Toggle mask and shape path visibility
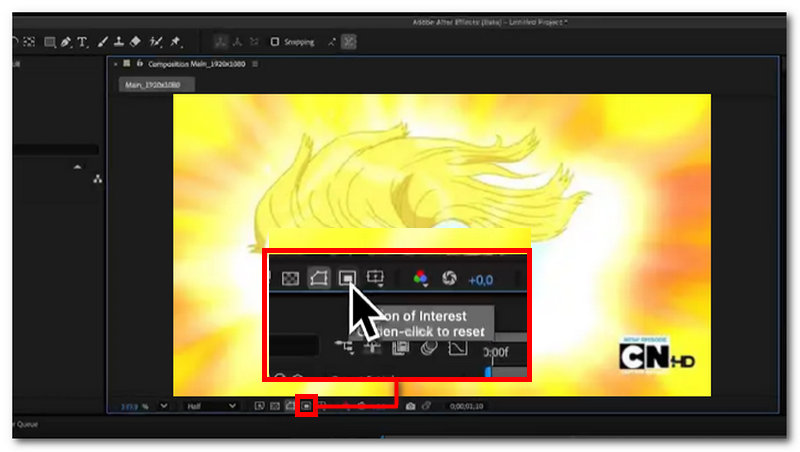Viewport: 800px width, 452px height. click(290, 406)
